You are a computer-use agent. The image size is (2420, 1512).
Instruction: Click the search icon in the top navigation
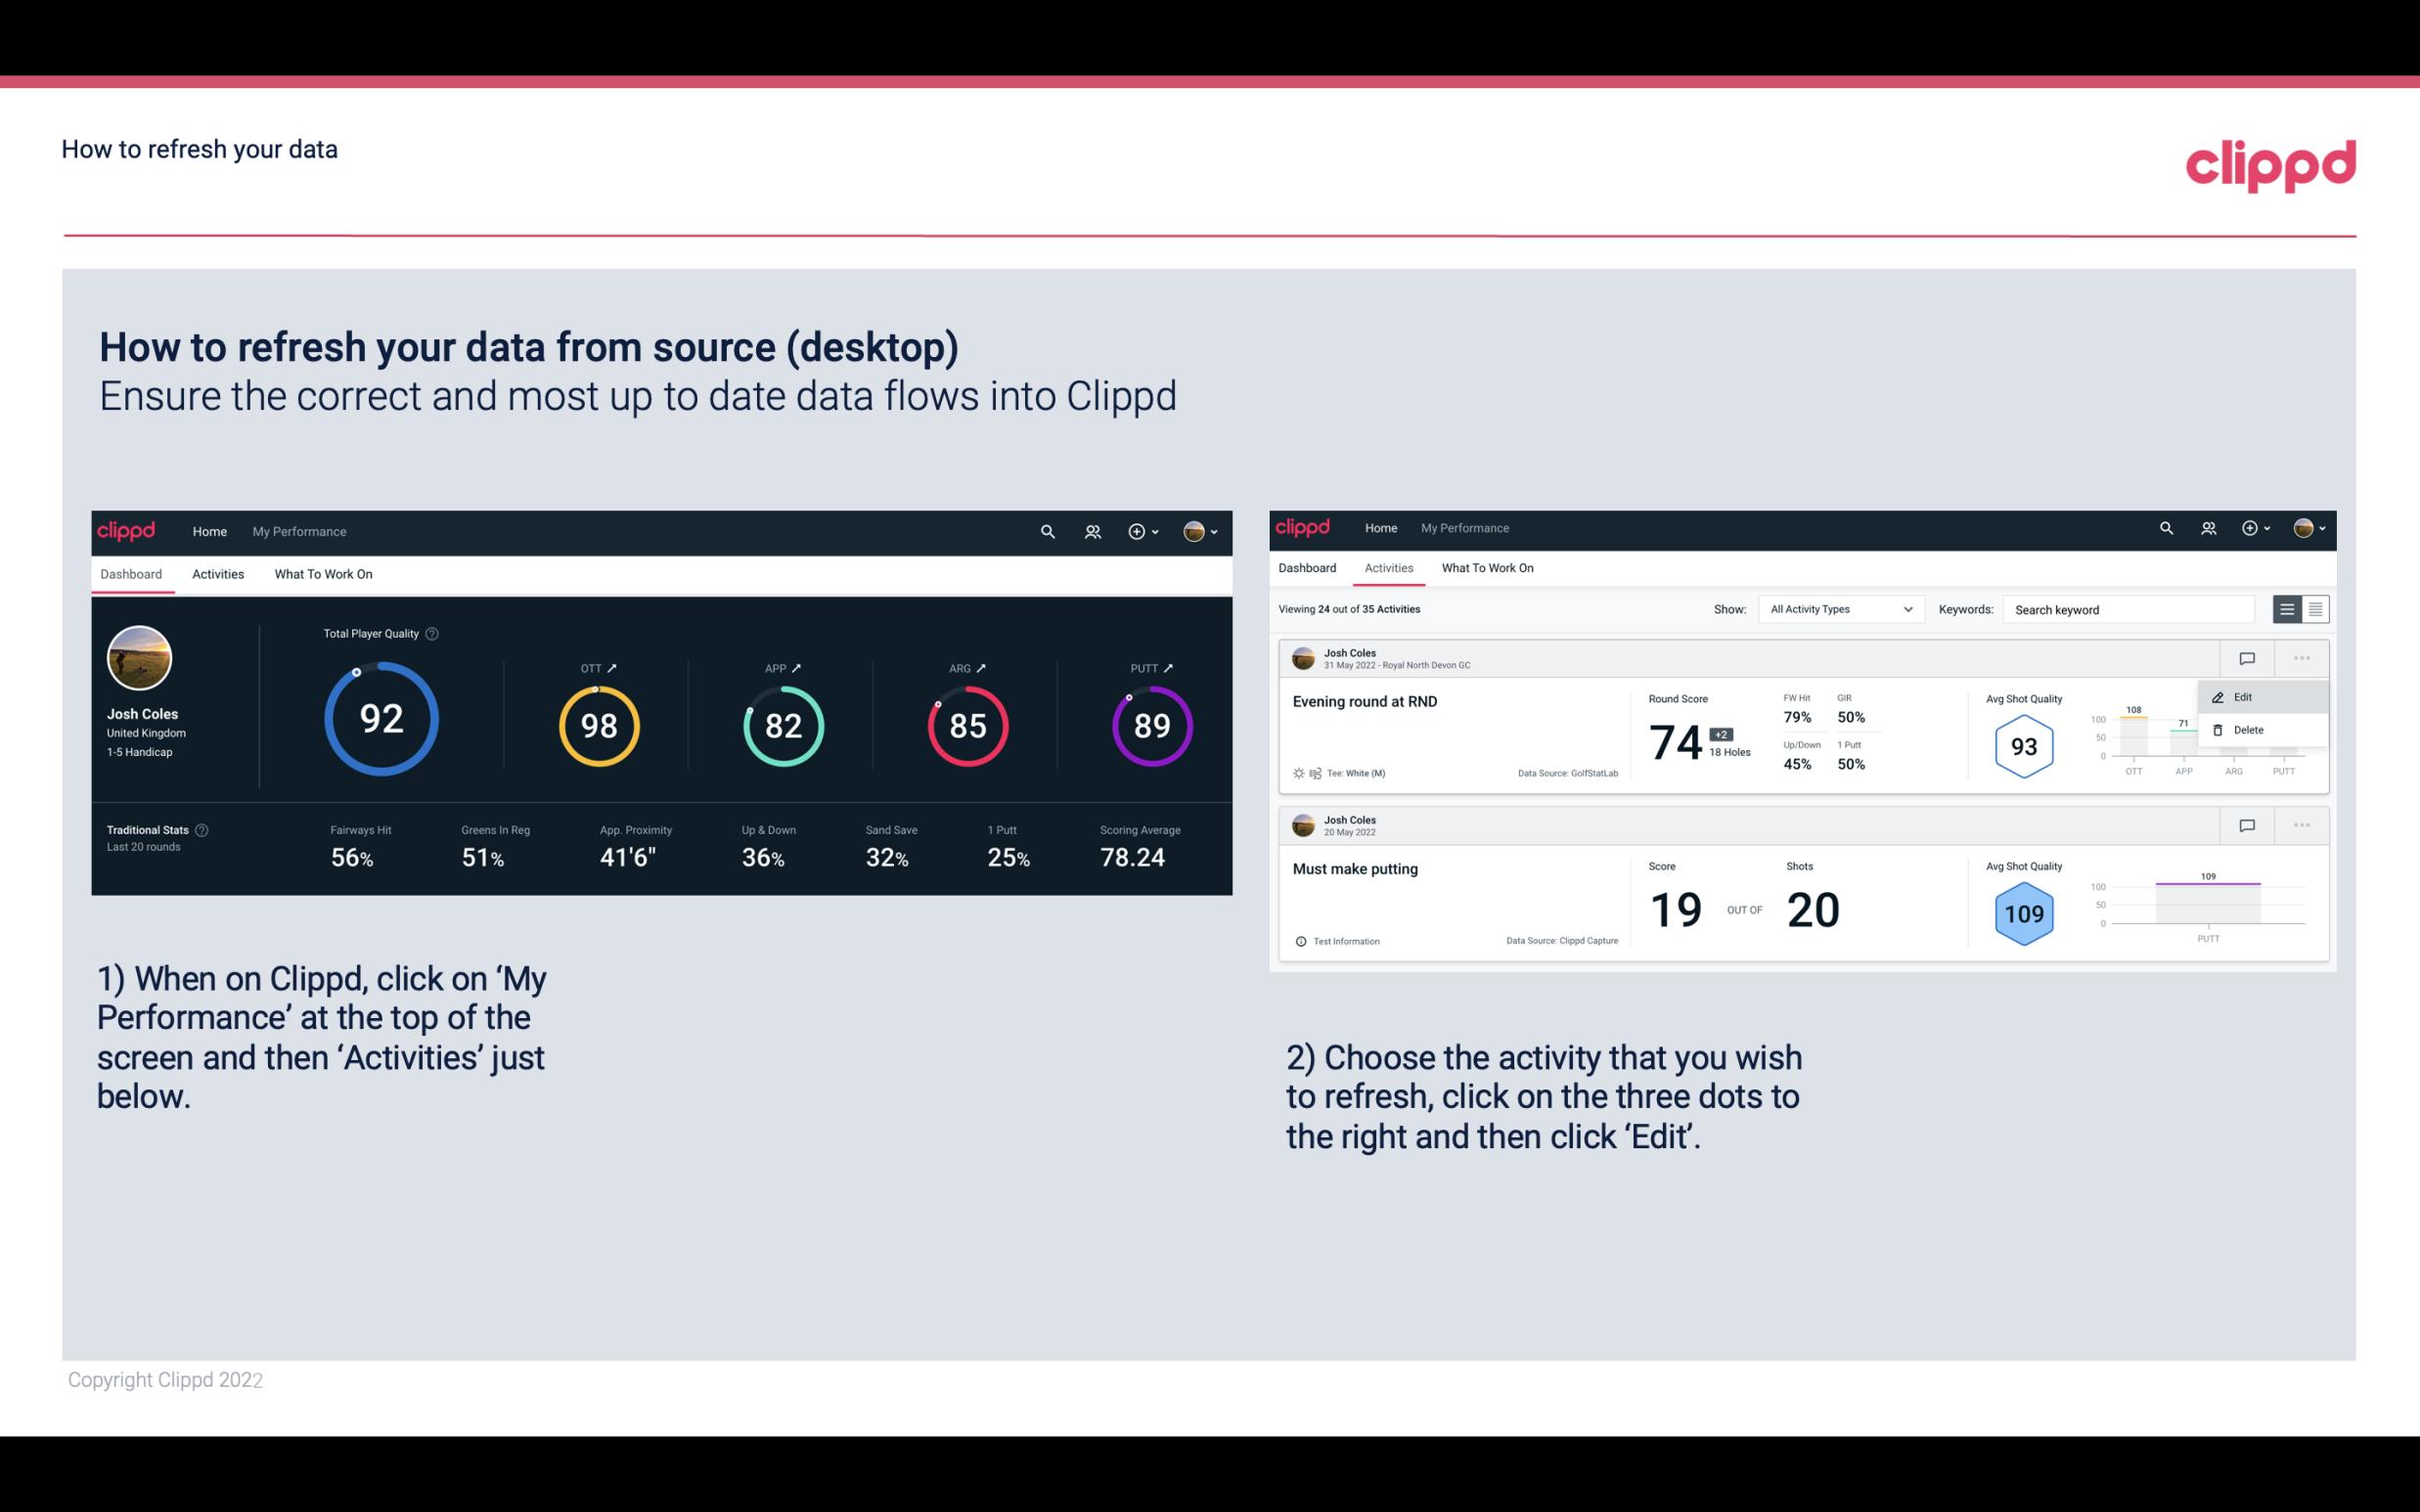[1047, 529]
